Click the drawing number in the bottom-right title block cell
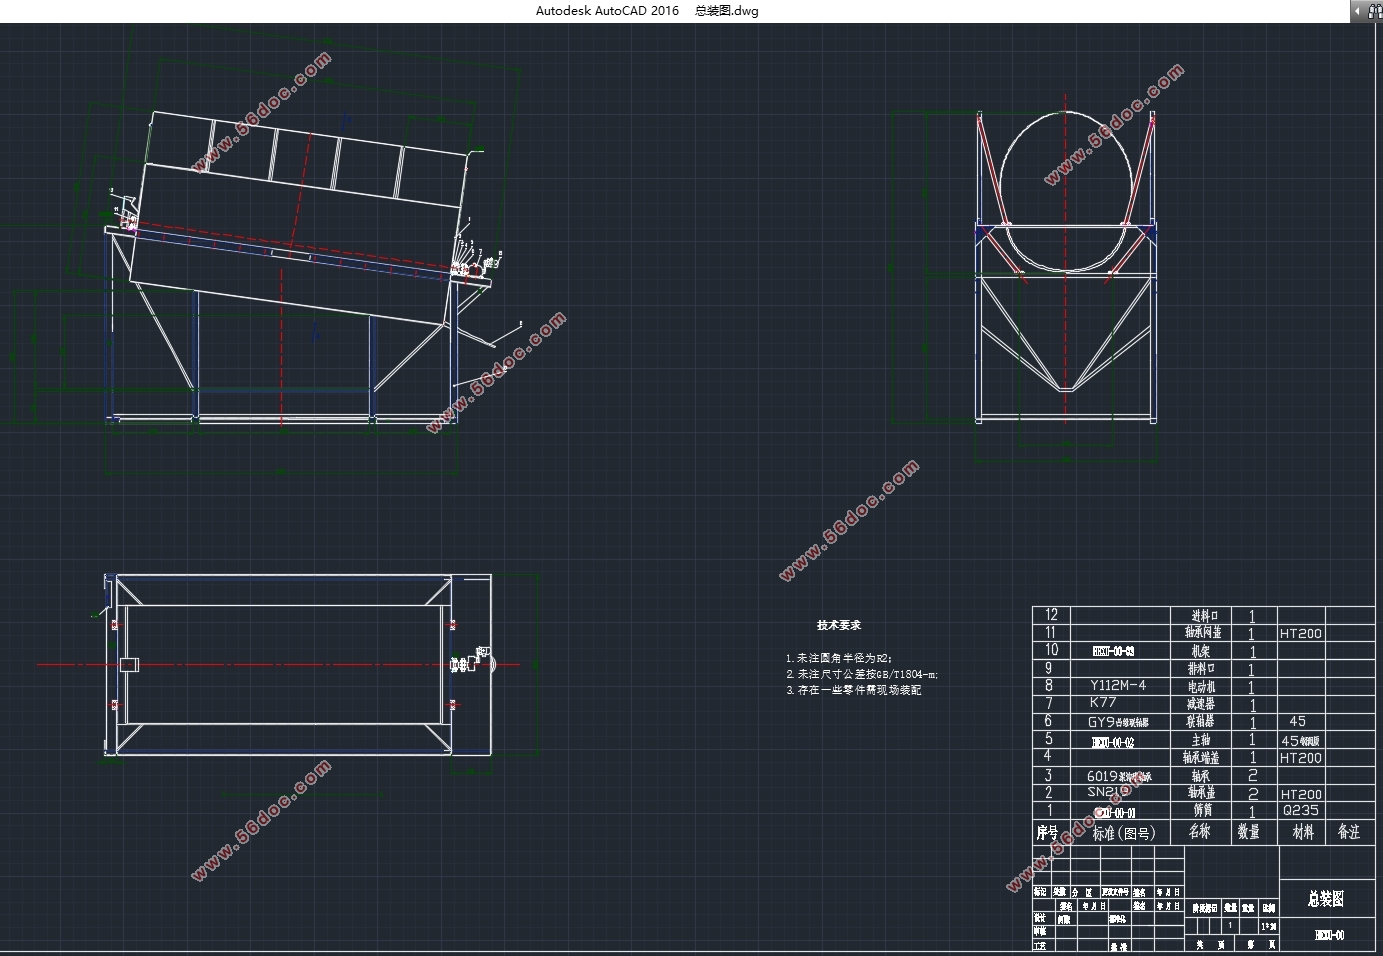 (1329, 936)
